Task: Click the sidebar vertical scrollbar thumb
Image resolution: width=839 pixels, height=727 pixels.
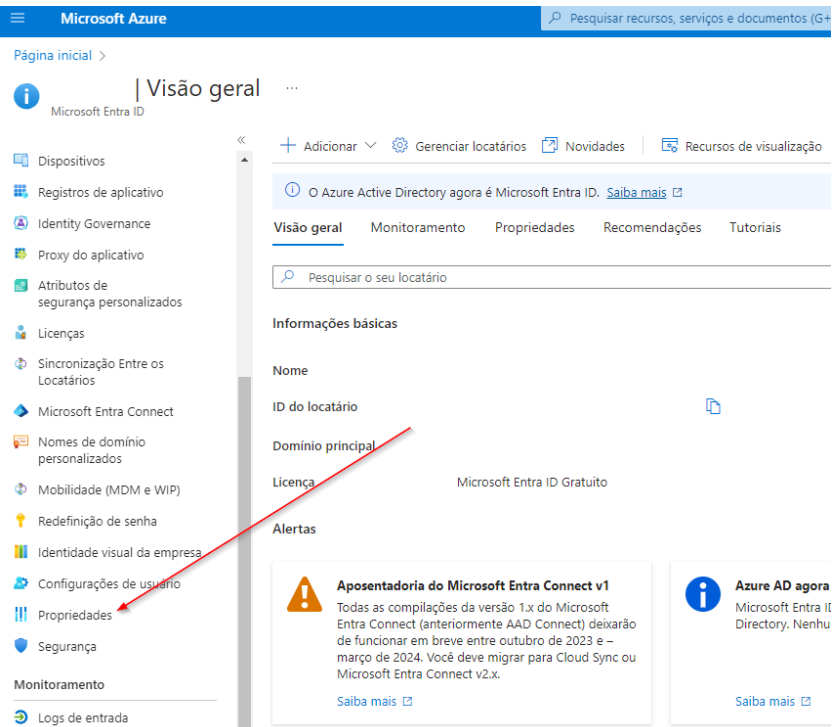Action: pyautogui.click(x=245, y=551)
